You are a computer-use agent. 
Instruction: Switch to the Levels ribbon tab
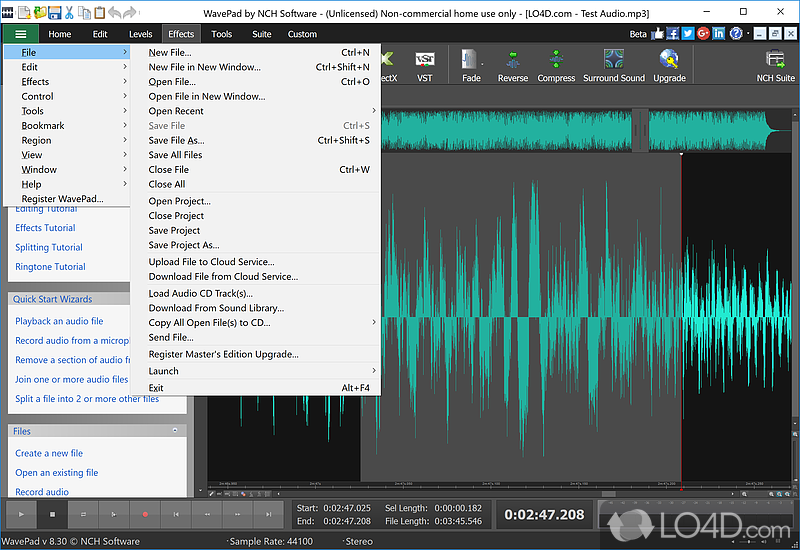[140, 34]
